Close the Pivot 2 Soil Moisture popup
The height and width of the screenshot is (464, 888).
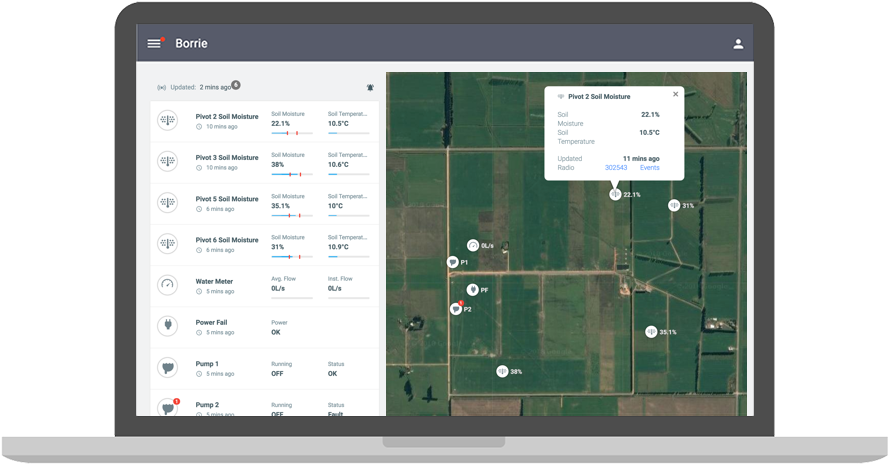coord(675,94)
